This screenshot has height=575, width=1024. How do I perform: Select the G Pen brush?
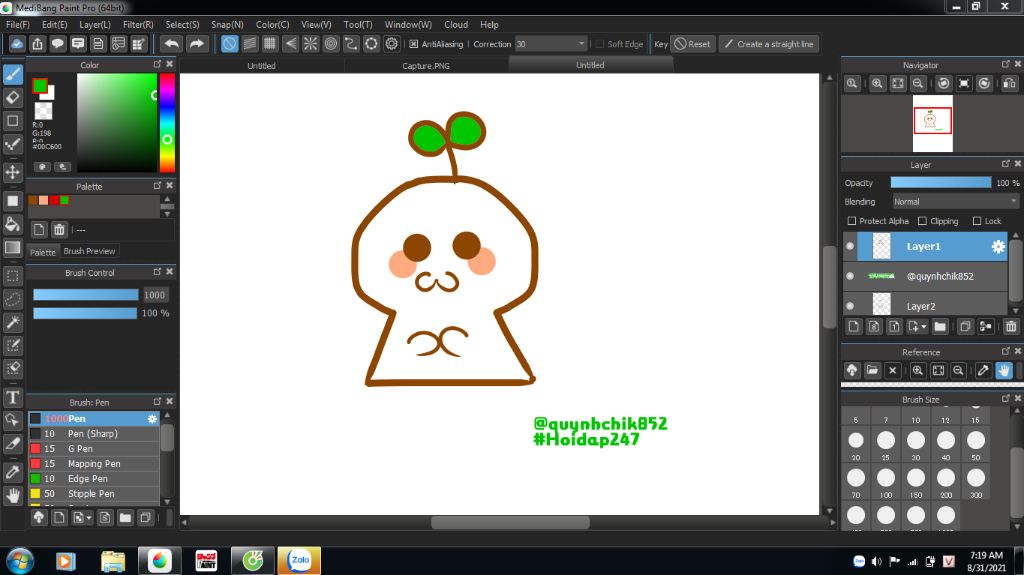pos(93,448)
